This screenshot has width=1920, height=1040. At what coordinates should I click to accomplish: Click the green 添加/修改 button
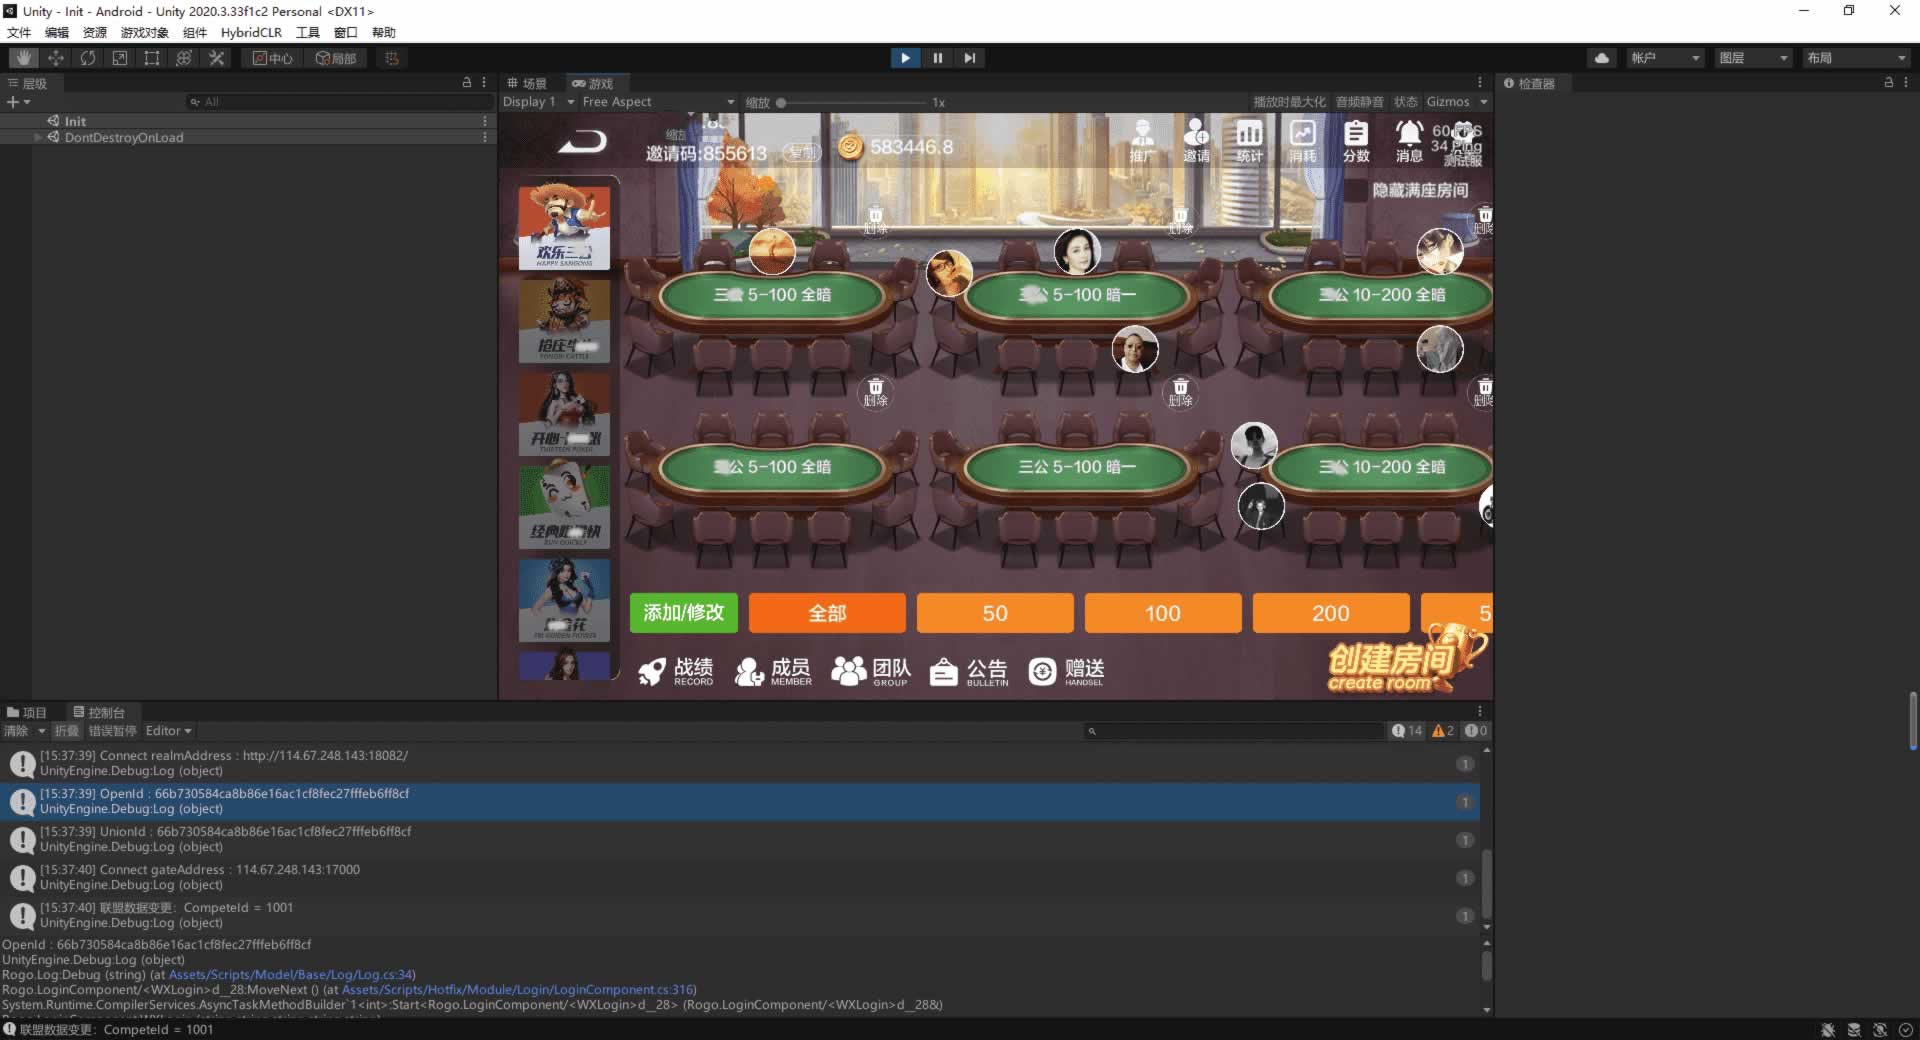tap(683, 613)
